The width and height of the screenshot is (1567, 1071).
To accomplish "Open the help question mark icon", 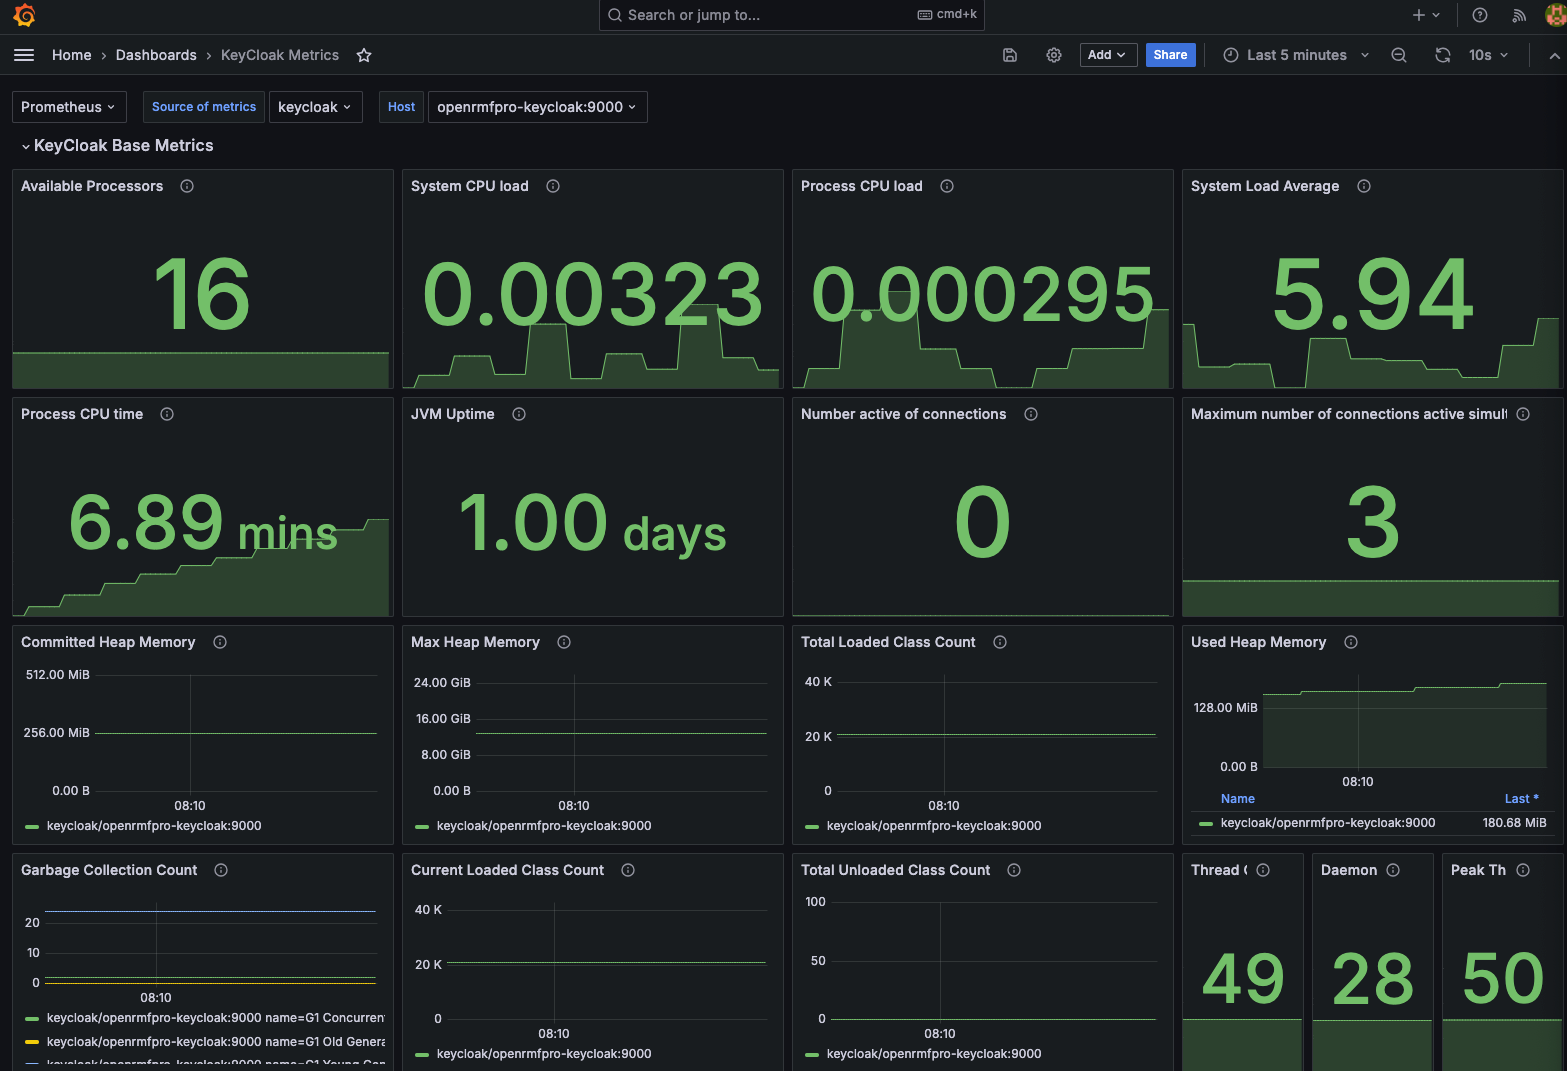I will click(x=1480, y=15).
